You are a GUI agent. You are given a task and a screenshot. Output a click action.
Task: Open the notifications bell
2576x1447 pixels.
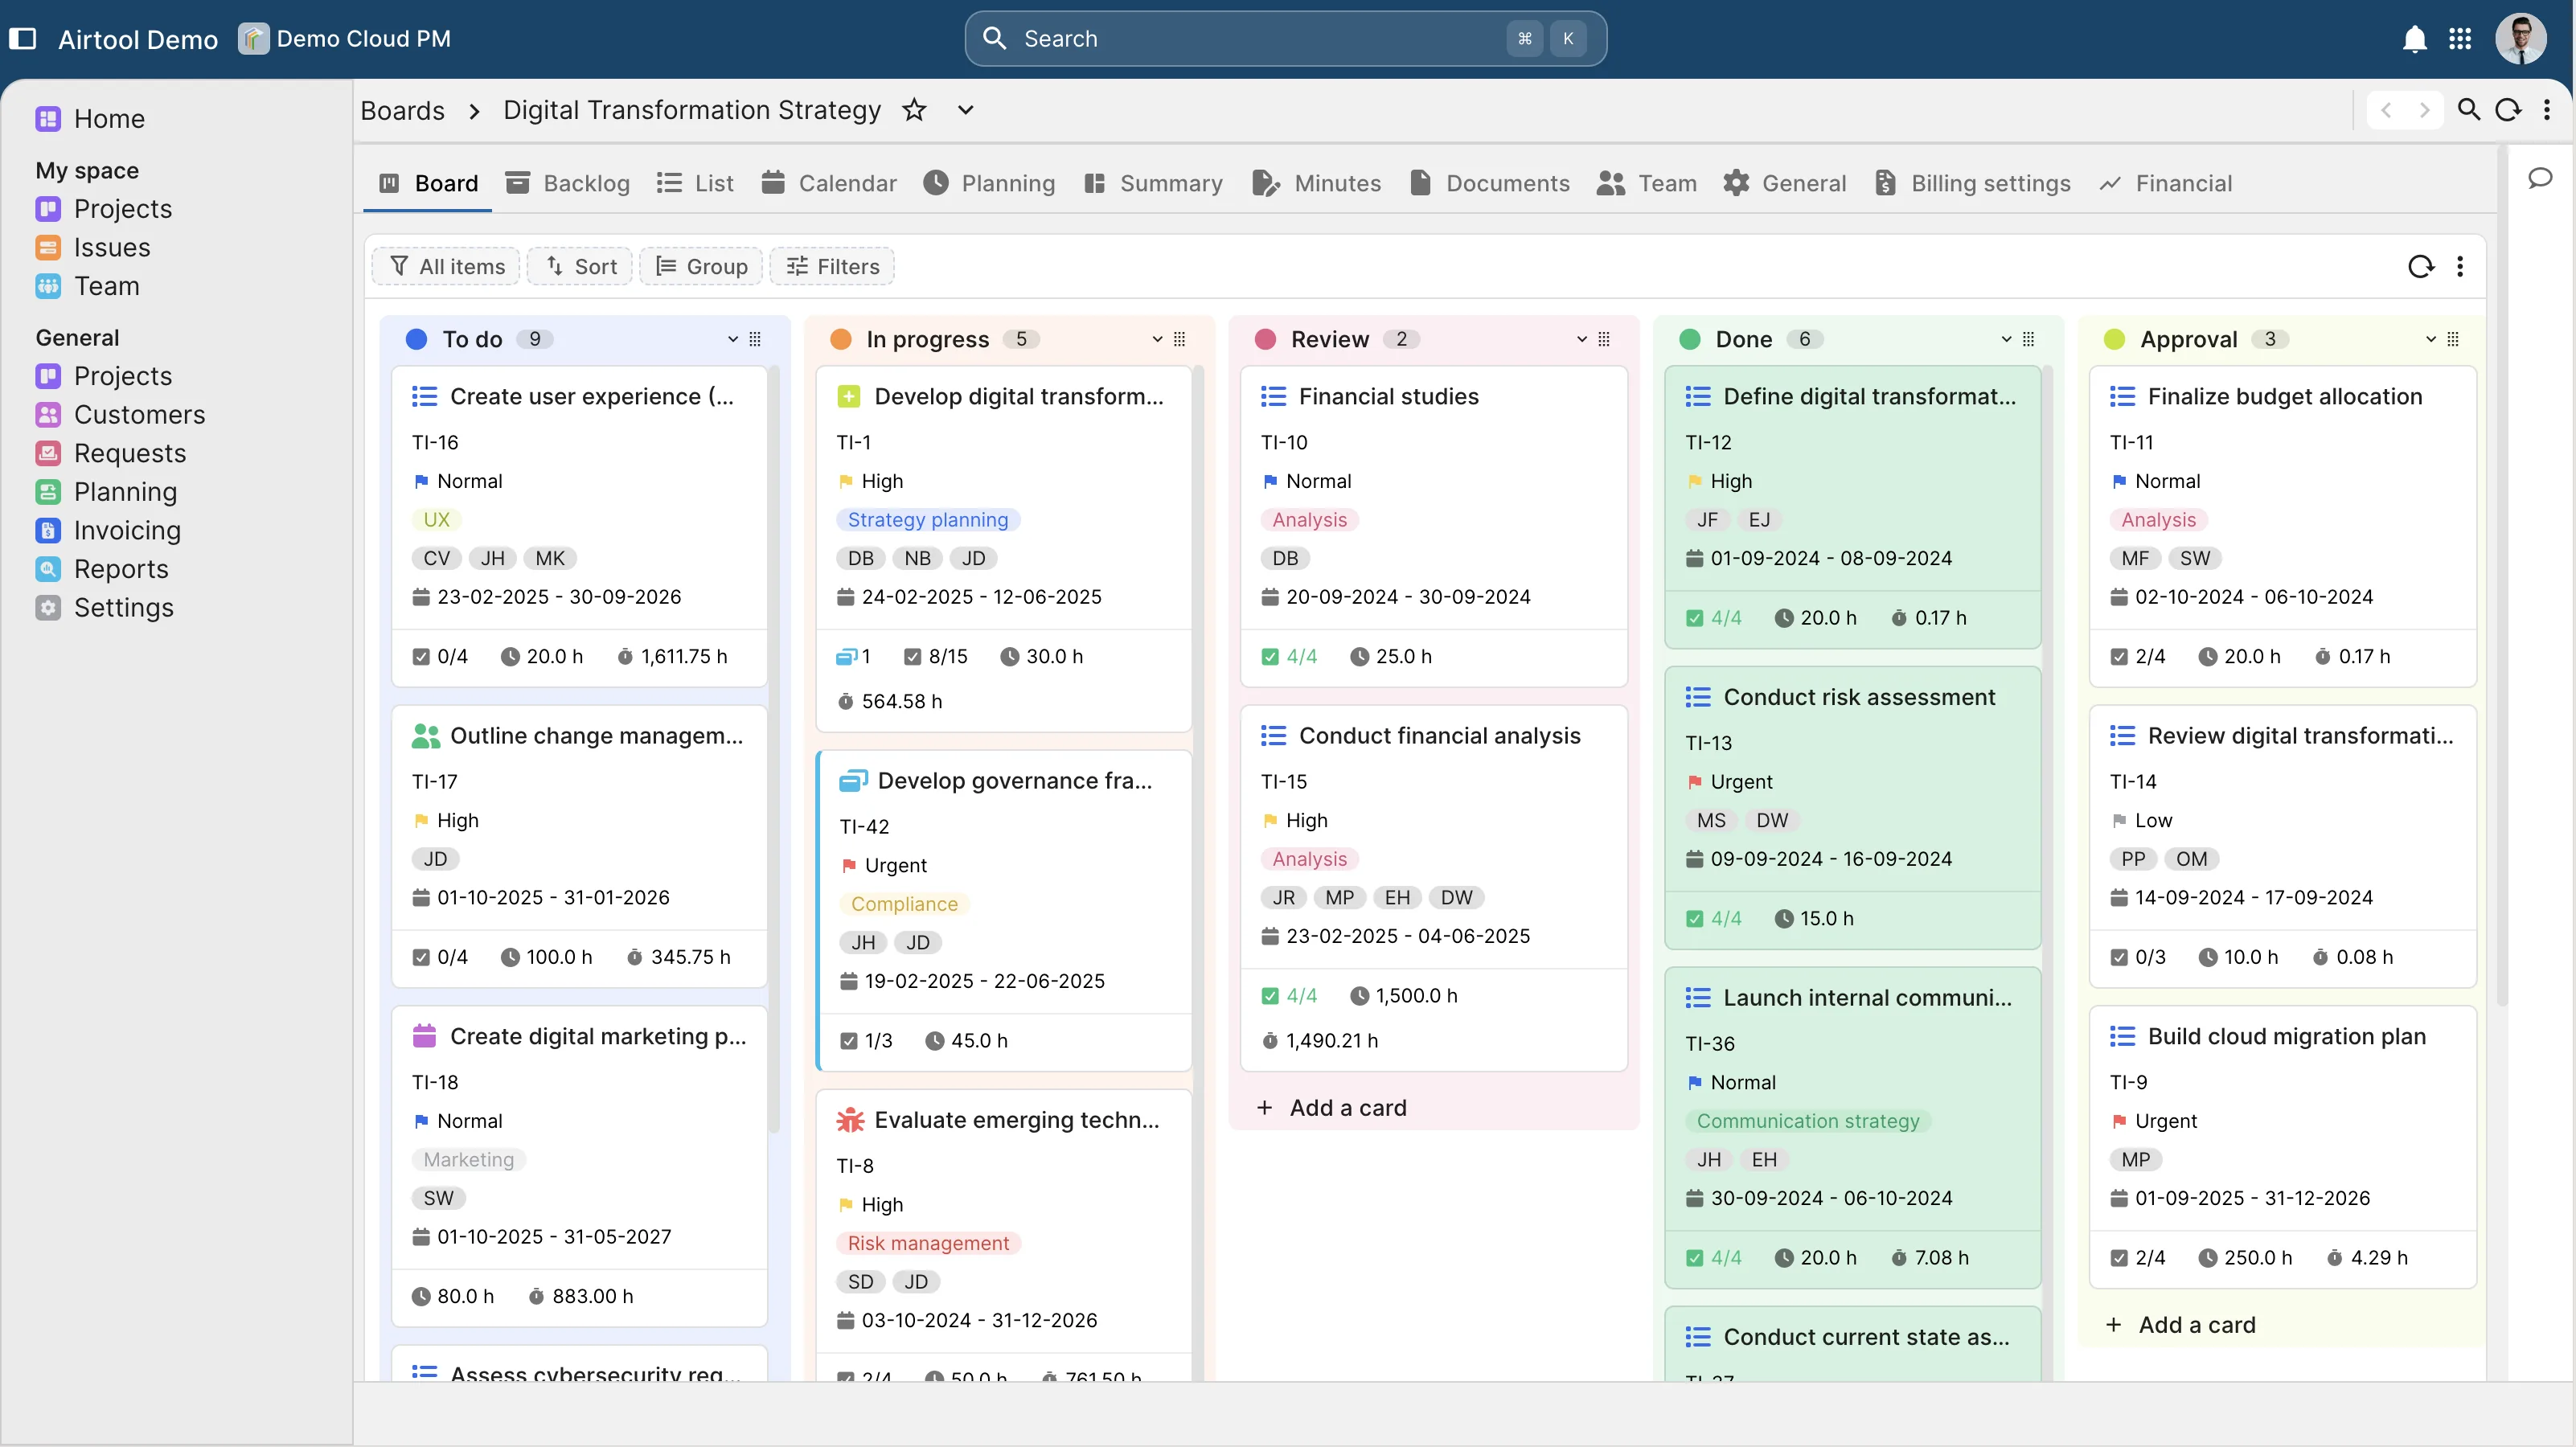coord(2414,39)
